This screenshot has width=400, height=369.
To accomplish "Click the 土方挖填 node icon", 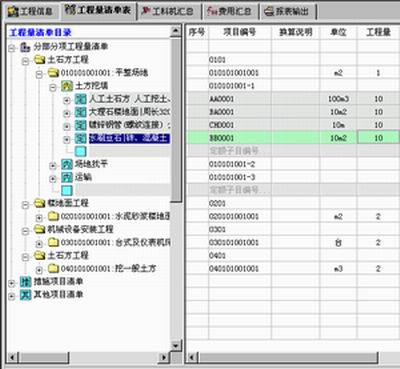I will (x=67, y=86).
